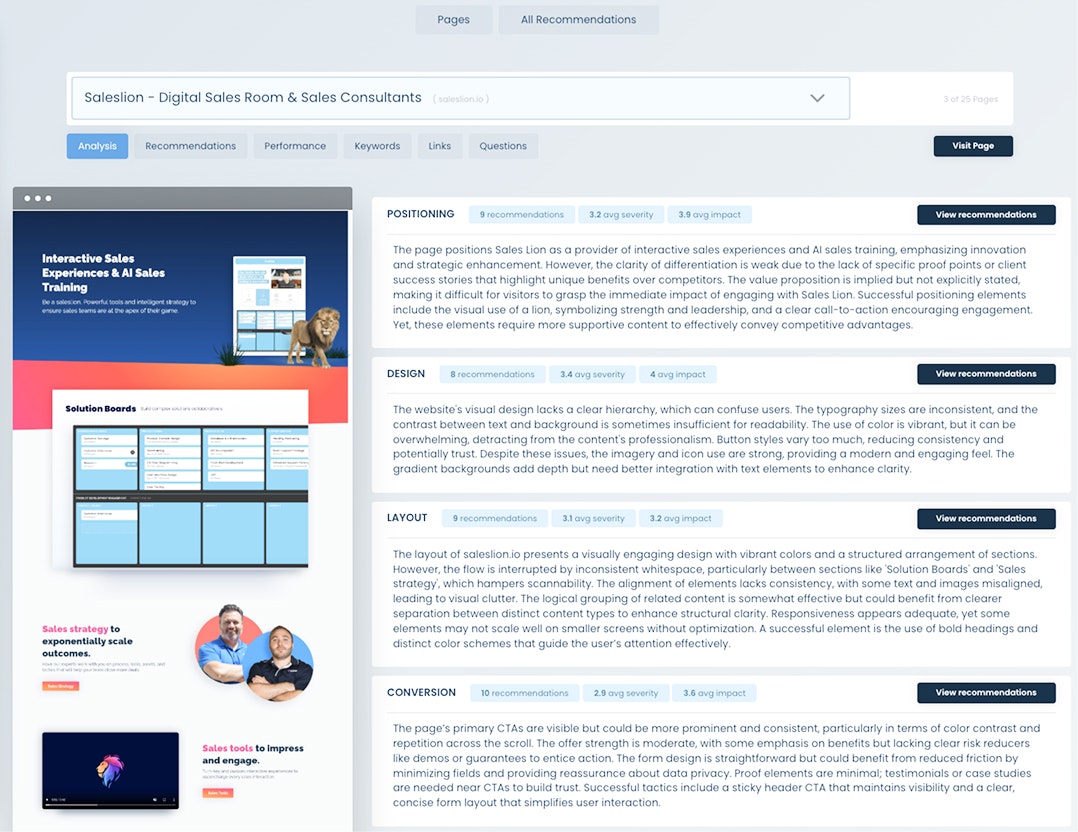1078x832 pixels.
Task: Click Design 8 recommendations badge
Action: pyautogui.click(x=492, y=374)
